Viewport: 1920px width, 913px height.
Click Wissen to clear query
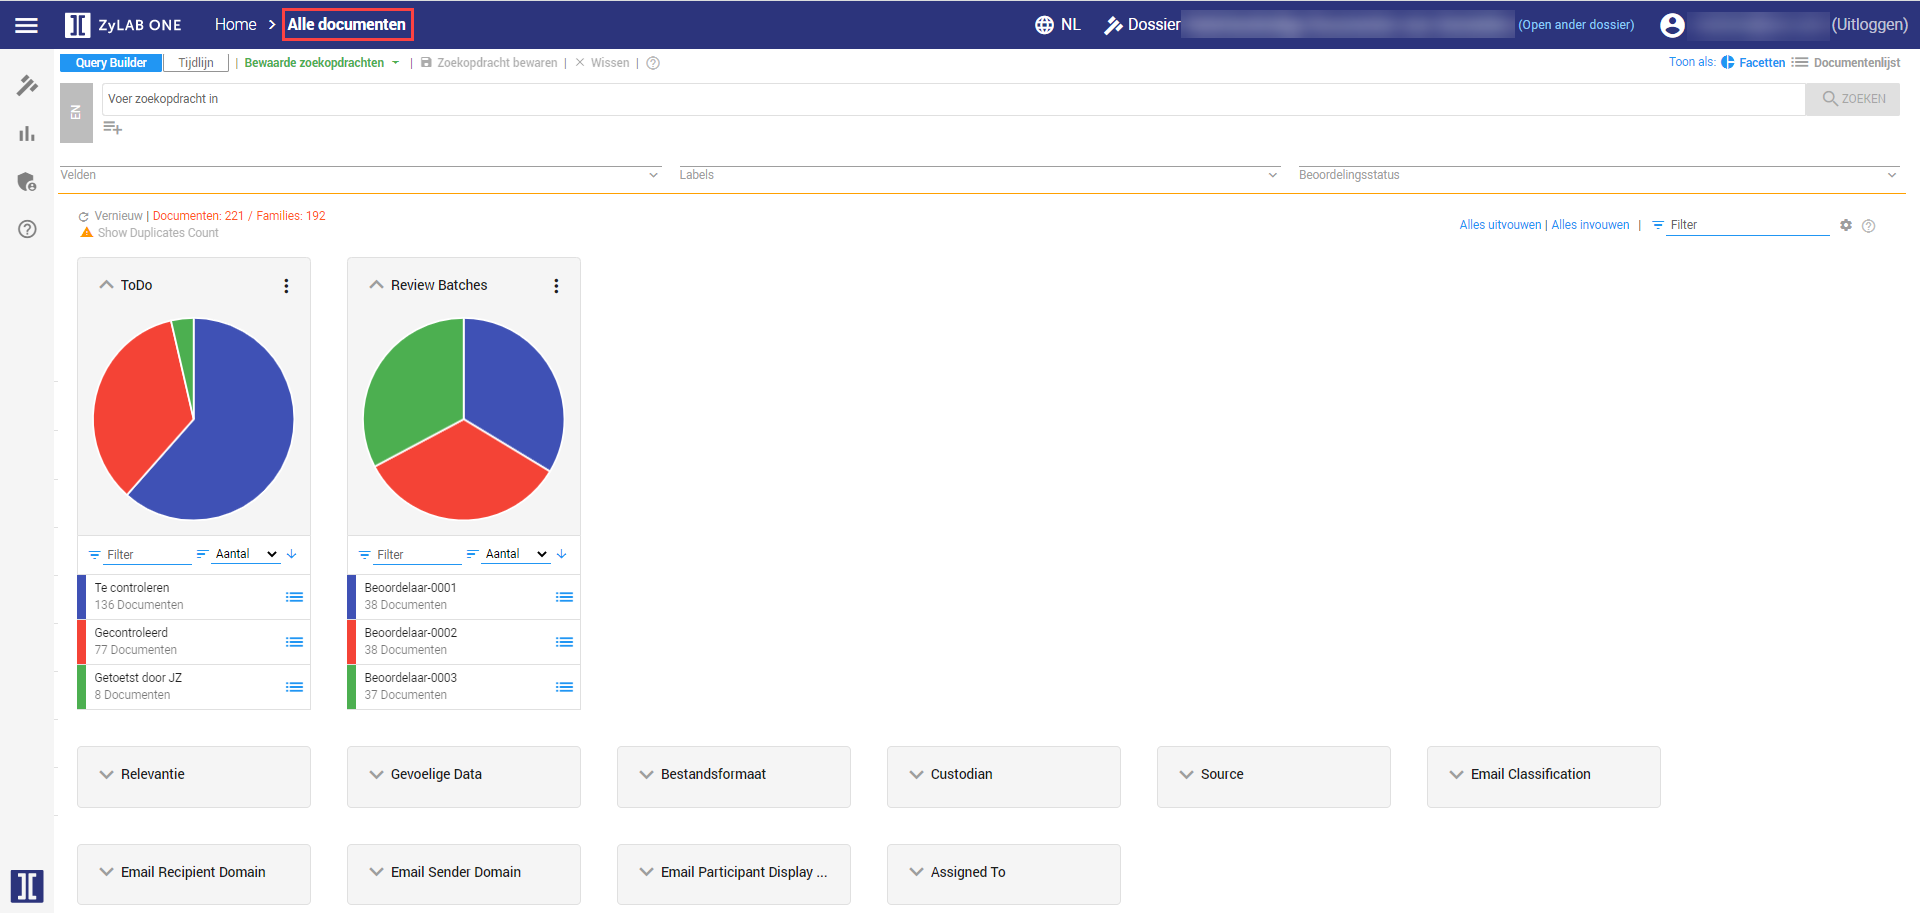[x=602, y=63]
